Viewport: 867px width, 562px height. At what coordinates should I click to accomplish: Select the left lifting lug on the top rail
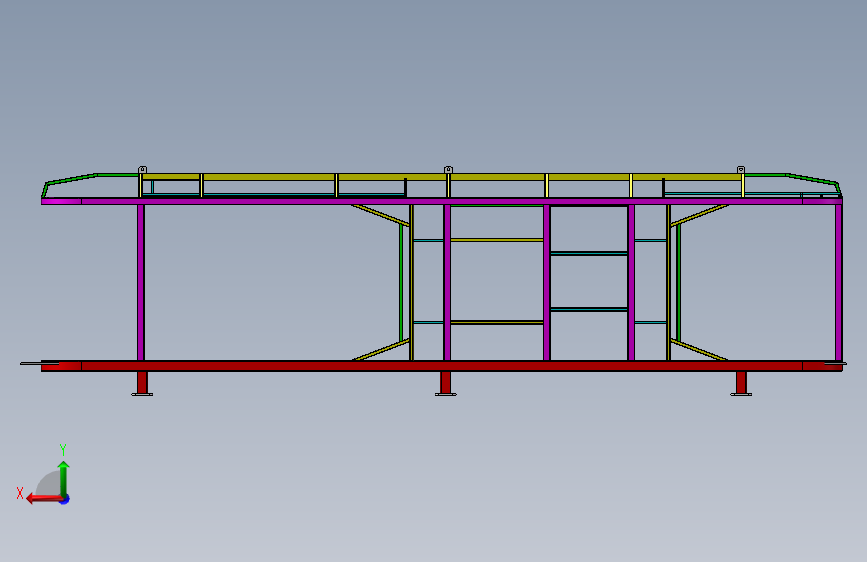(142, 170)
